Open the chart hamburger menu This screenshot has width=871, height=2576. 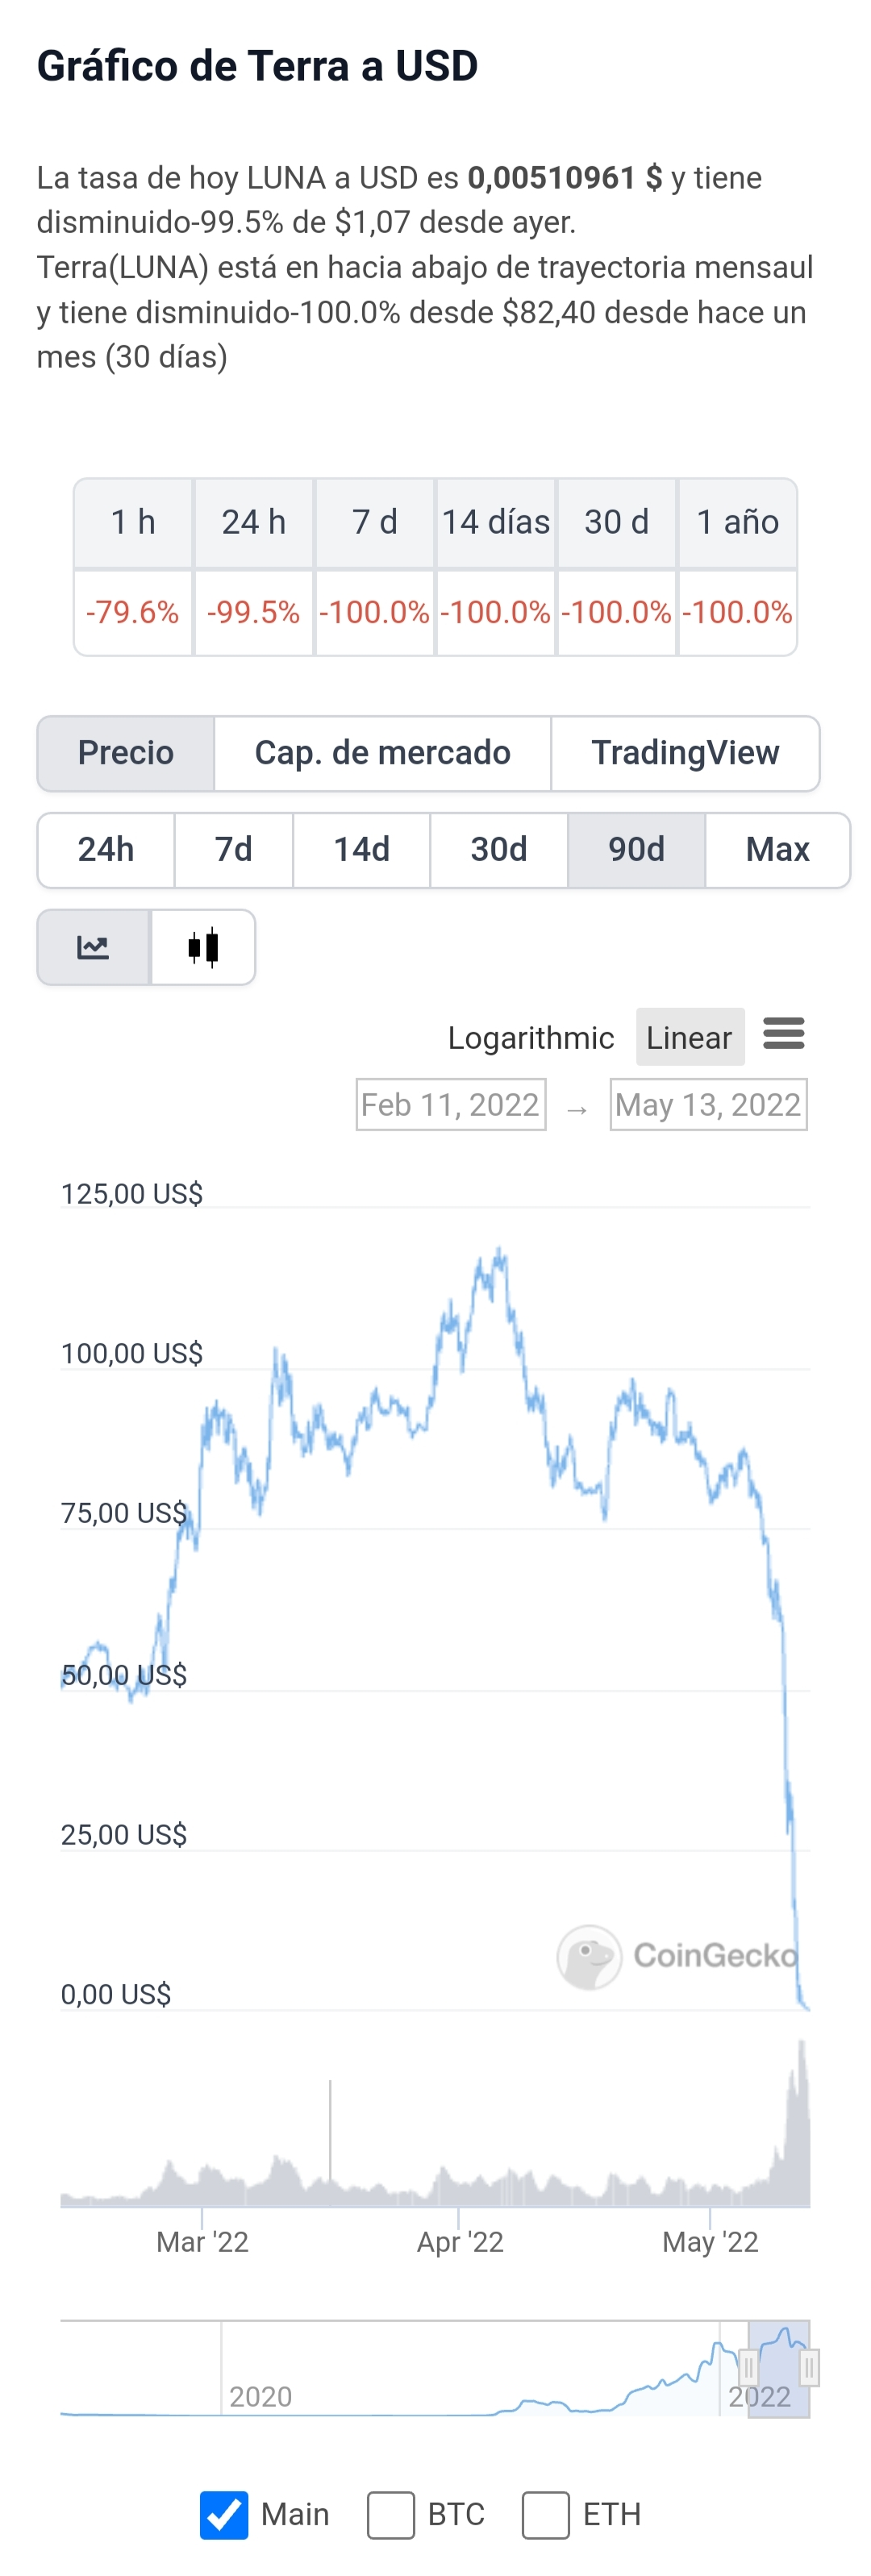[x=783, y=1033]
